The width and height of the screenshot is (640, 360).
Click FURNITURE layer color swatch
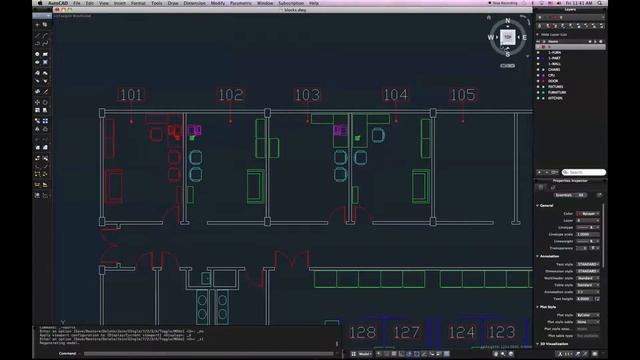[x=543, y=93]
